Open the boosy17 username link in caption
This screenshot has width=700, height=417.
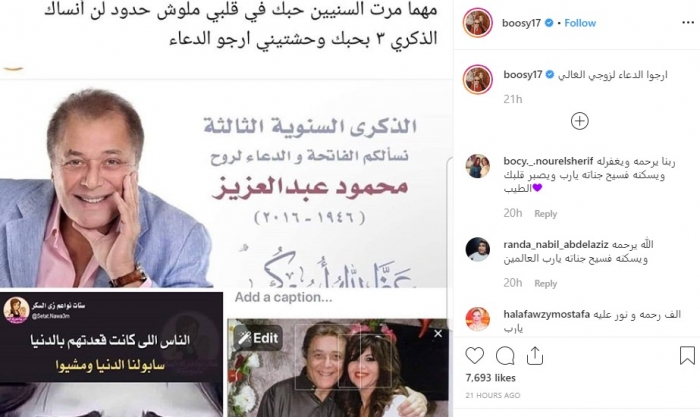523,75
